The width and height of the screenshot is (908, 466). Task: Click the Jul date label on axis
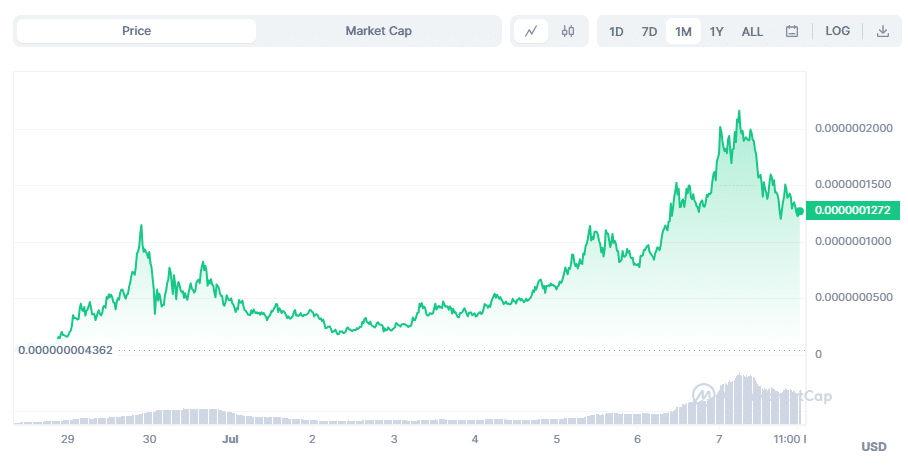230,439
